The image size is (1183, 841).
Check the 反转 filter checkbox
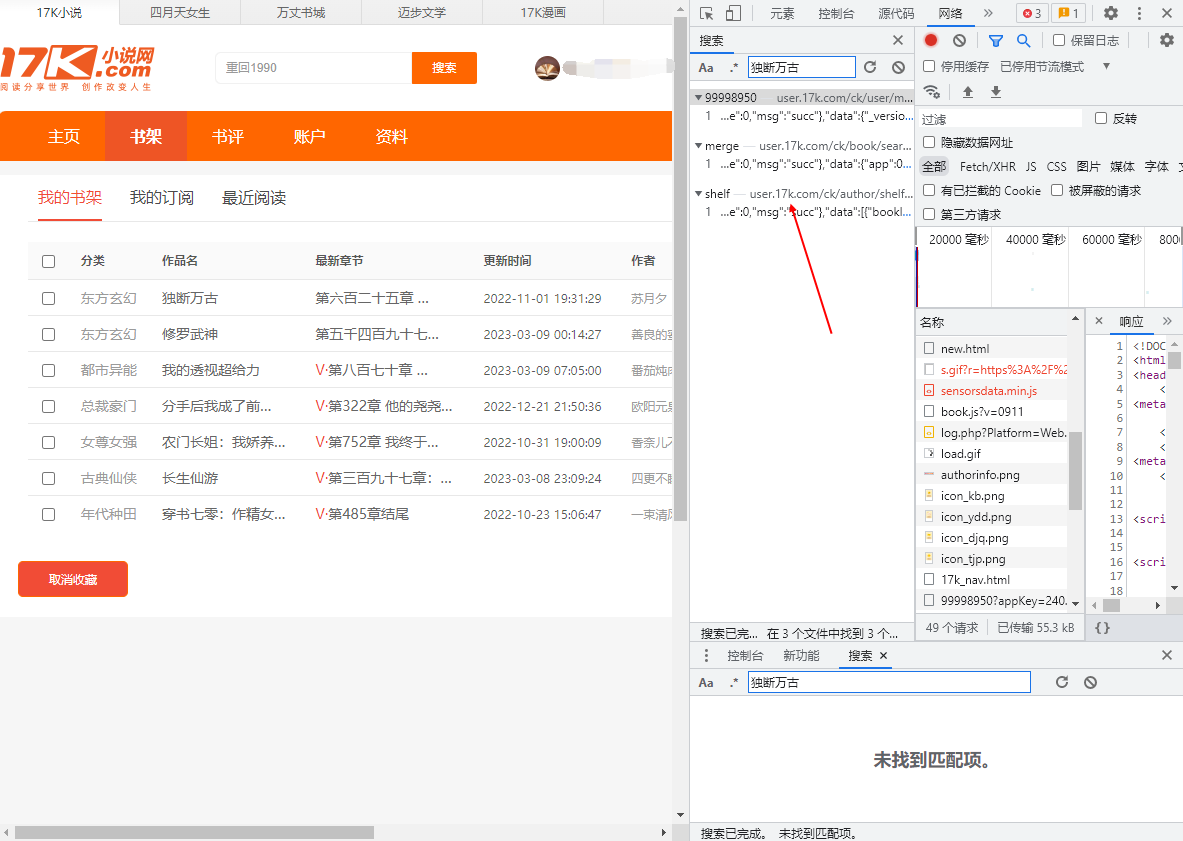click(1101, 118)
